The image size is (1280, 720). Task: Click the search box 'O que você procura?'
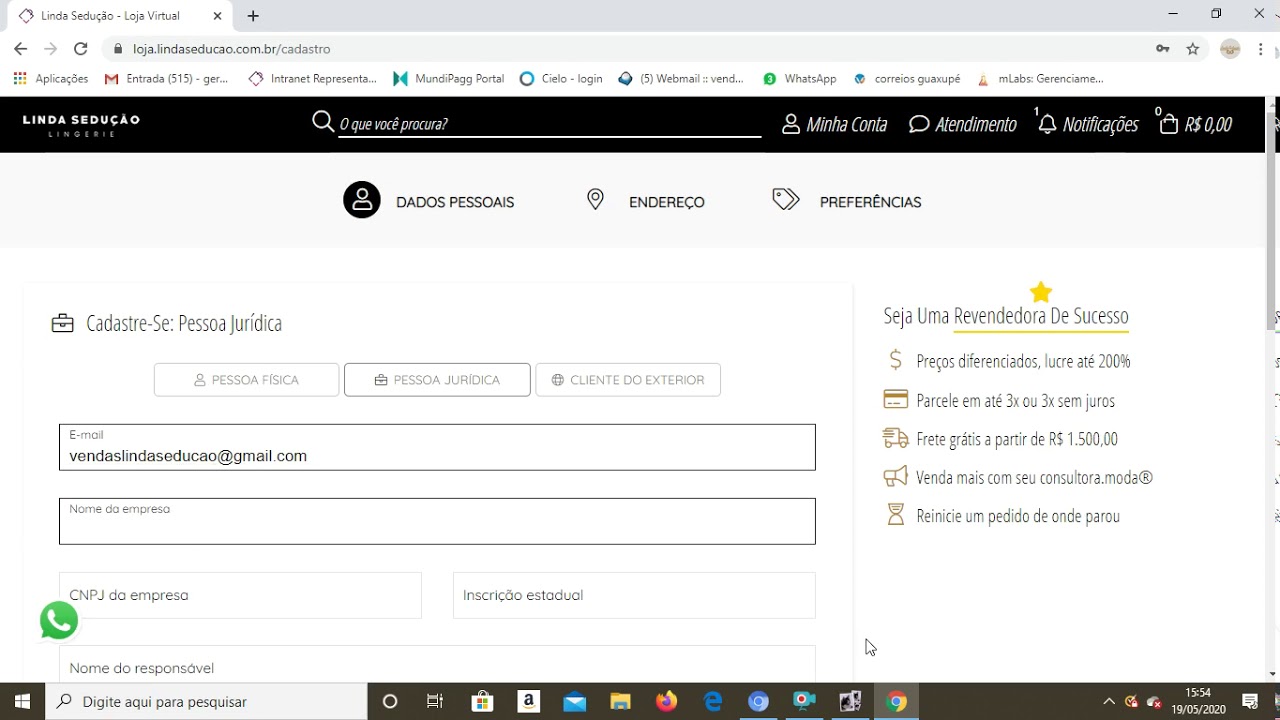[x=550, y=124]
